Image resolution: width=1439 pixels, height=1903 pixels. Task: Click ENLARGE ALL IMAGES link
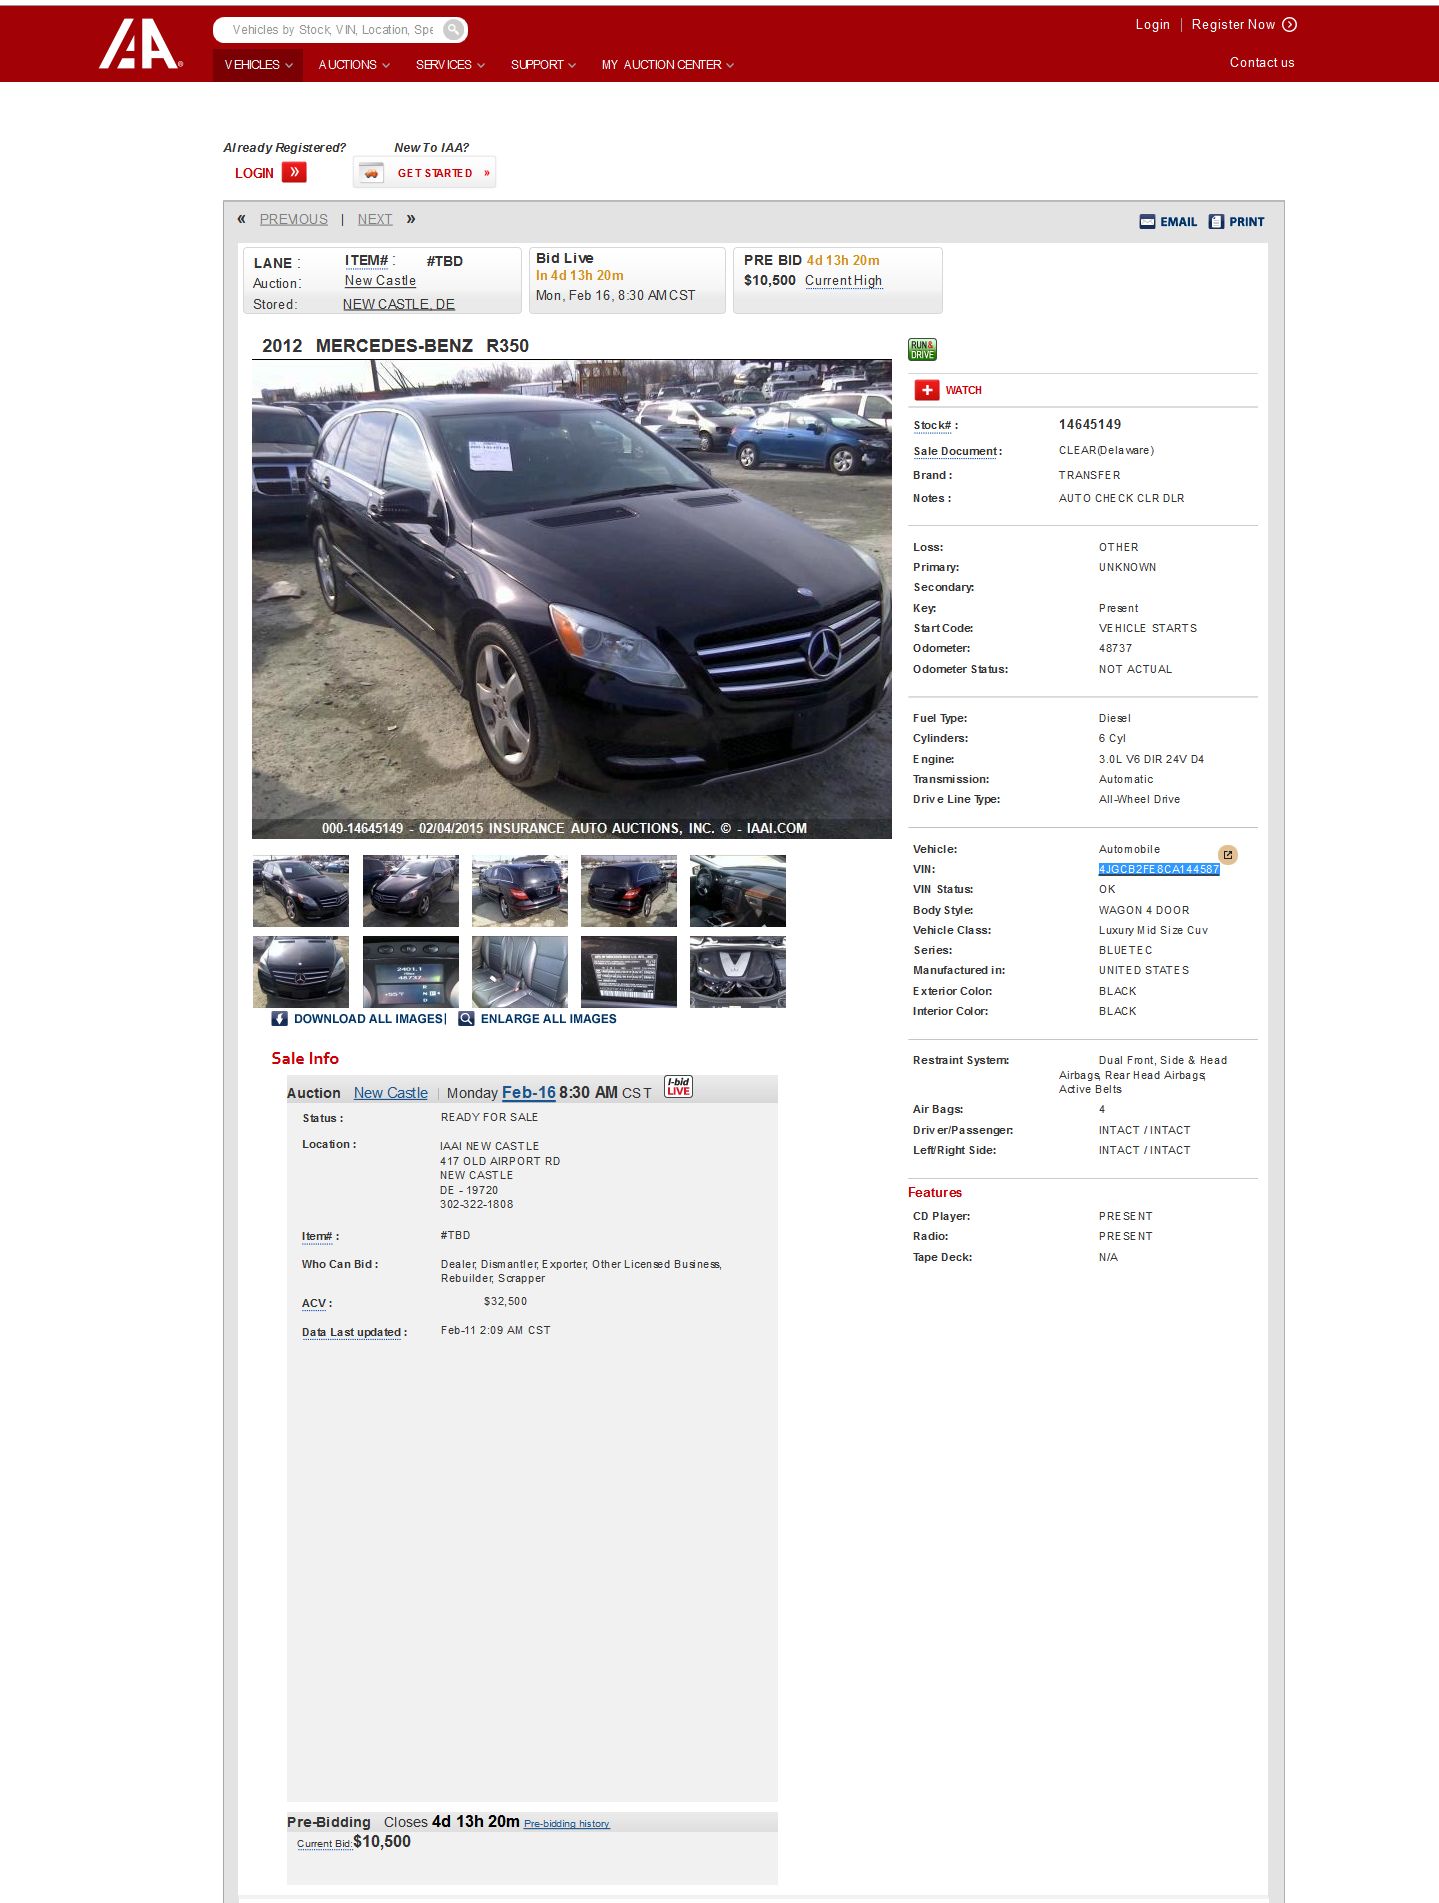click(x=549, y=1019)
